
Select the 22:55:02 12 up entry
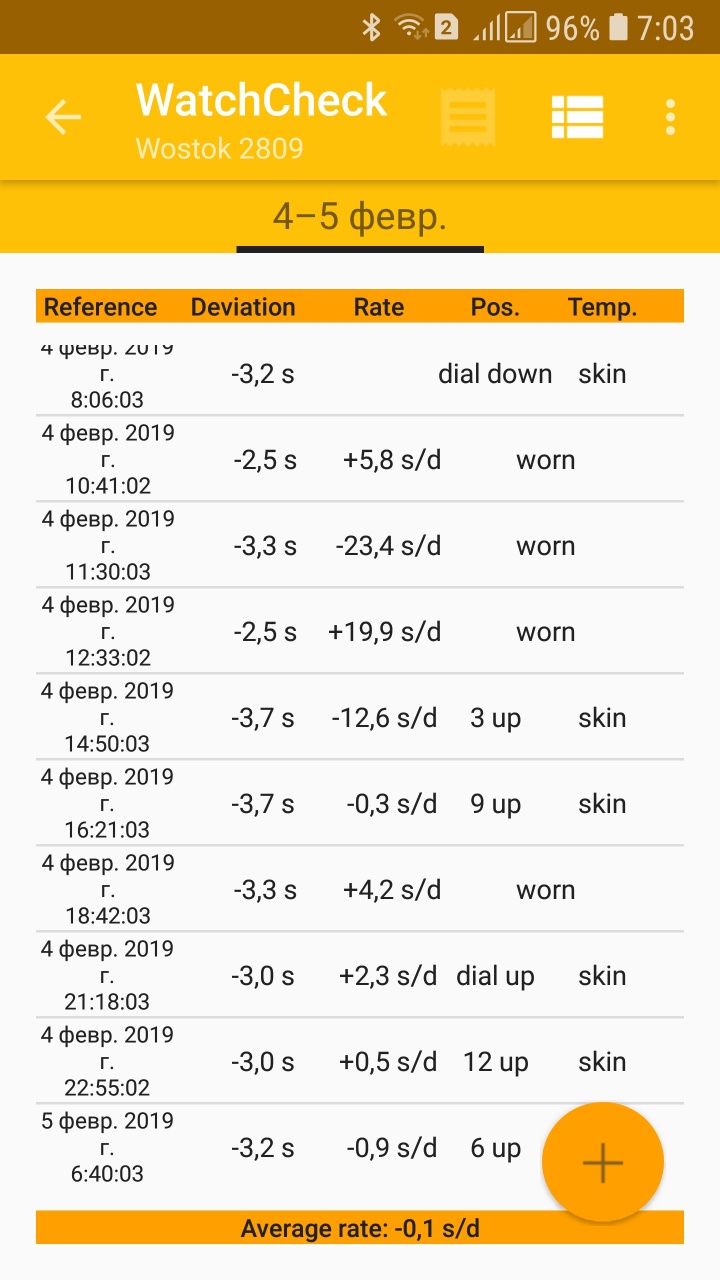pos(360,1062)
